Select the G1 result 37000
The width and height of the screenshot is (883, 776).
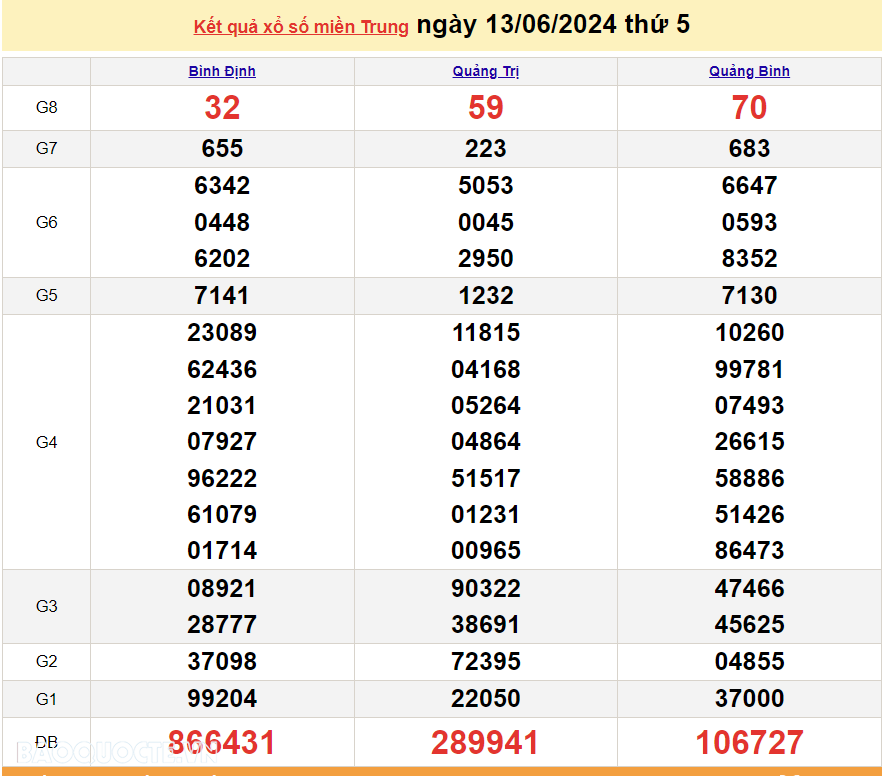pyautogui.click(x=749, y=699)
